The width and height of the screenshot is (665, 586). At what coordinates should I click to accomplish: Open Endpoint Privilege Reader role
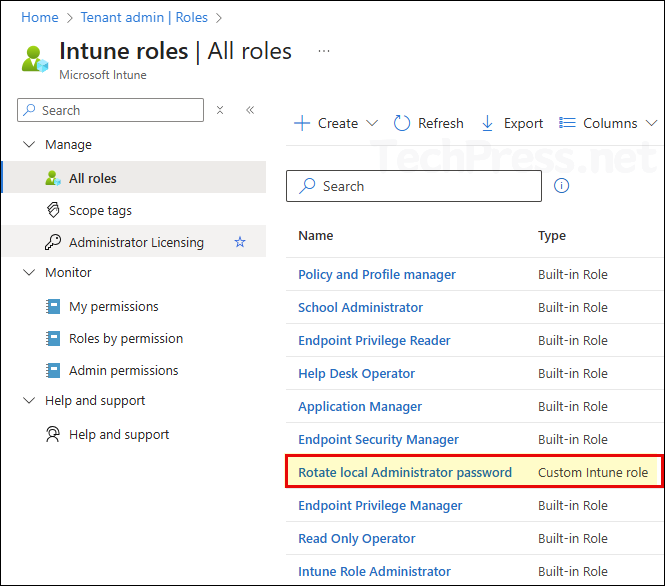coord(374,340)
